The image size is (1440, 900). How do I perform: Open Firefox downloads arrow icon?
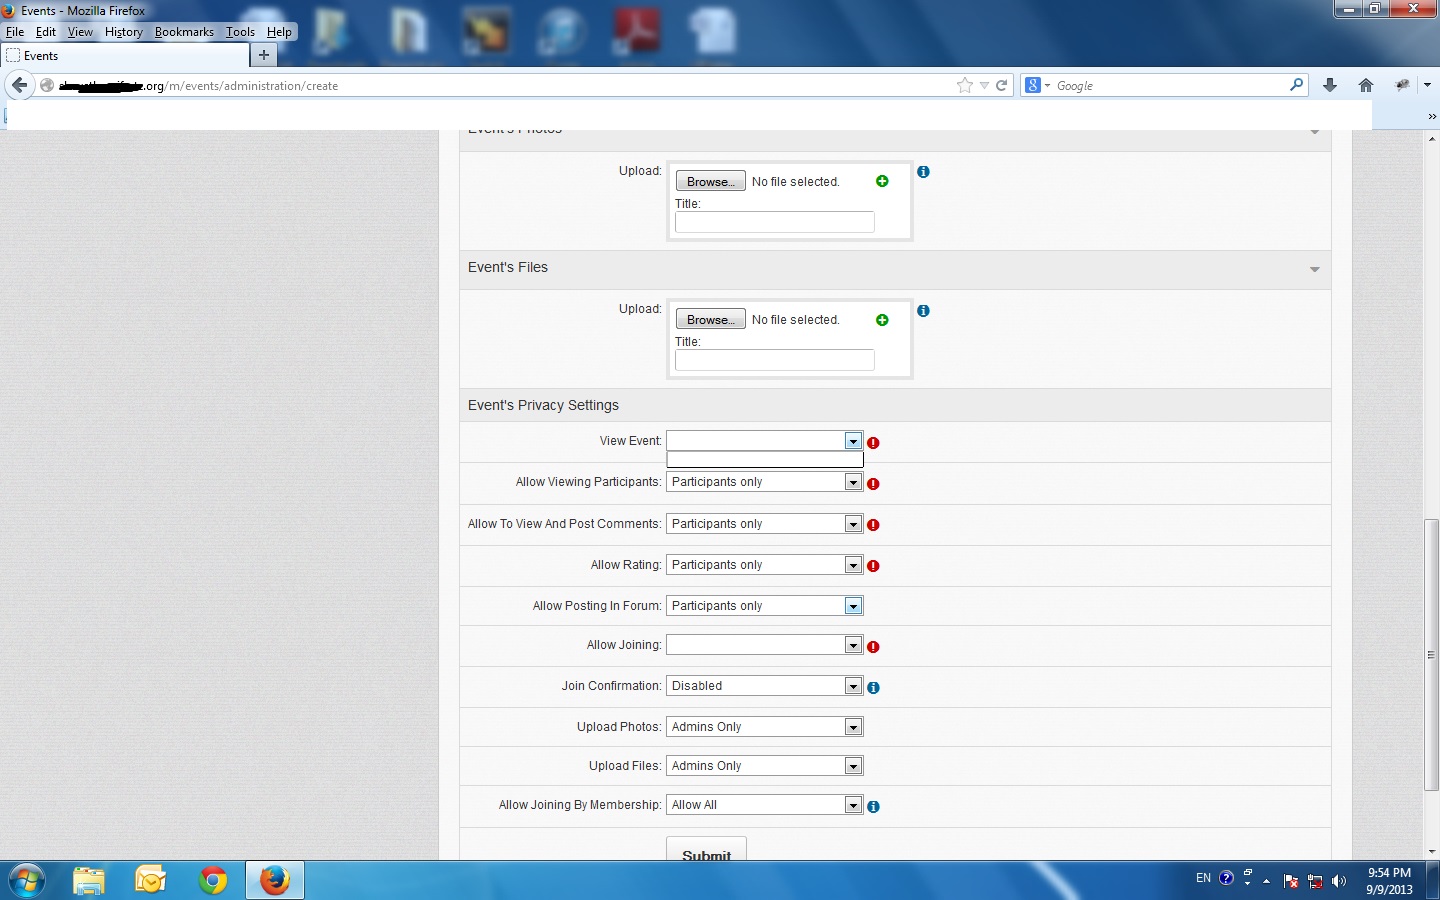1330,86
